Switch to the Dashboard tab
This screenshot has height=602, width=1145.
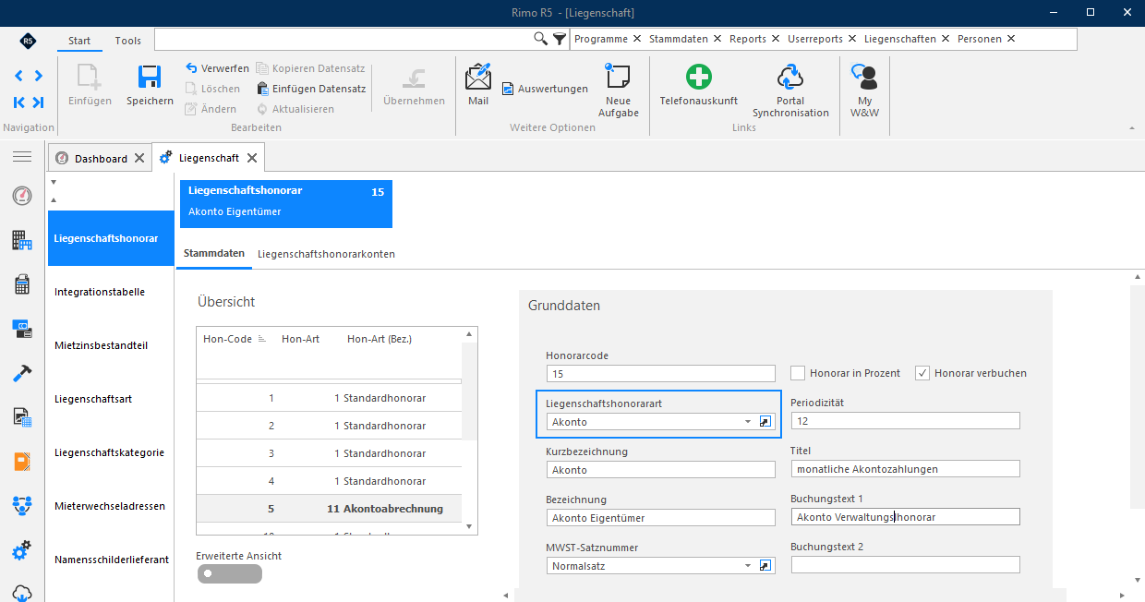101,159
